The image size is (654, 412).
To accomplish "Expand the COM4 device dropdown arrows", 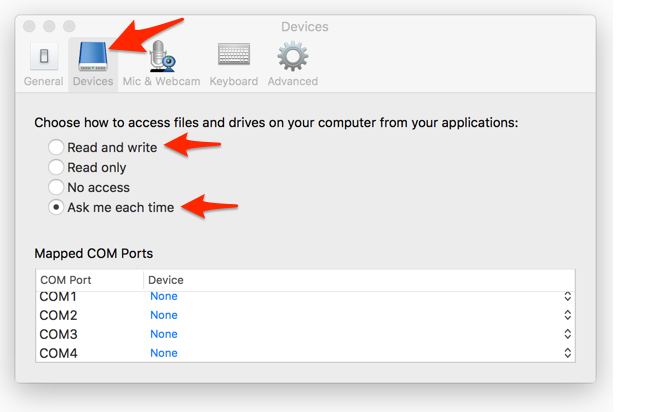I will pyautogui.click(x=567, y=353).
